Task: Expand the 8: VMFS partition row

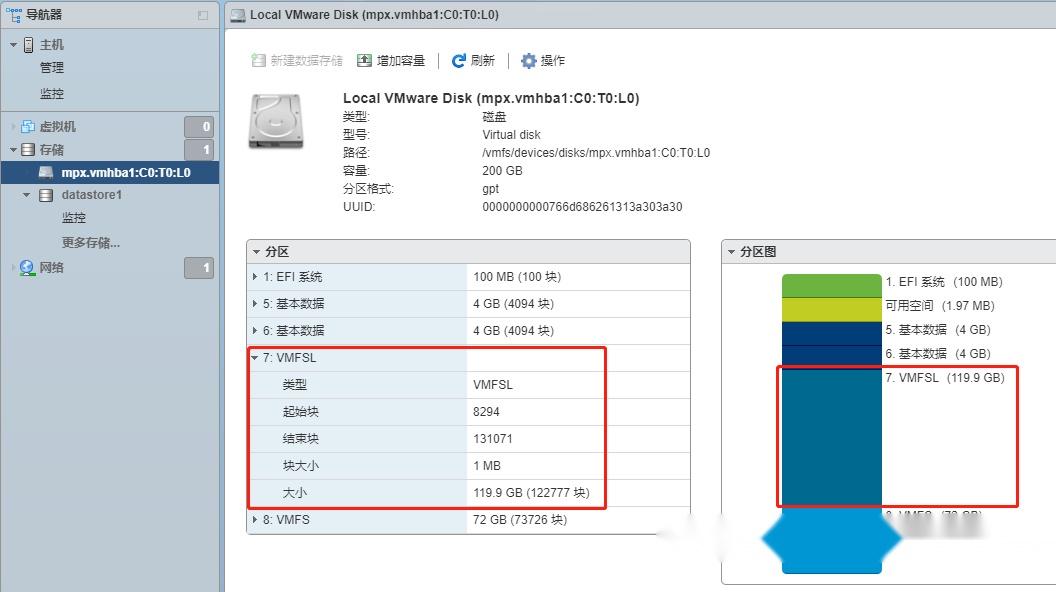Action: click(254, 519)
